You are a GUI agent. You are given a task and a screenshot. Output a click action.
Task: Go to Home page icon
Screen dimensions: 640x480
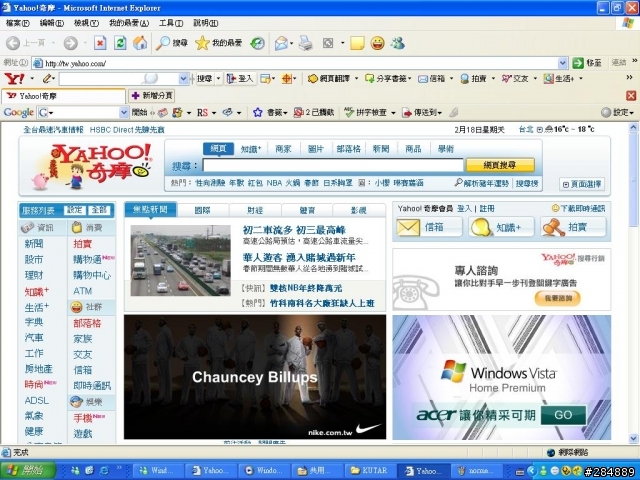click(x=140, y=43)
